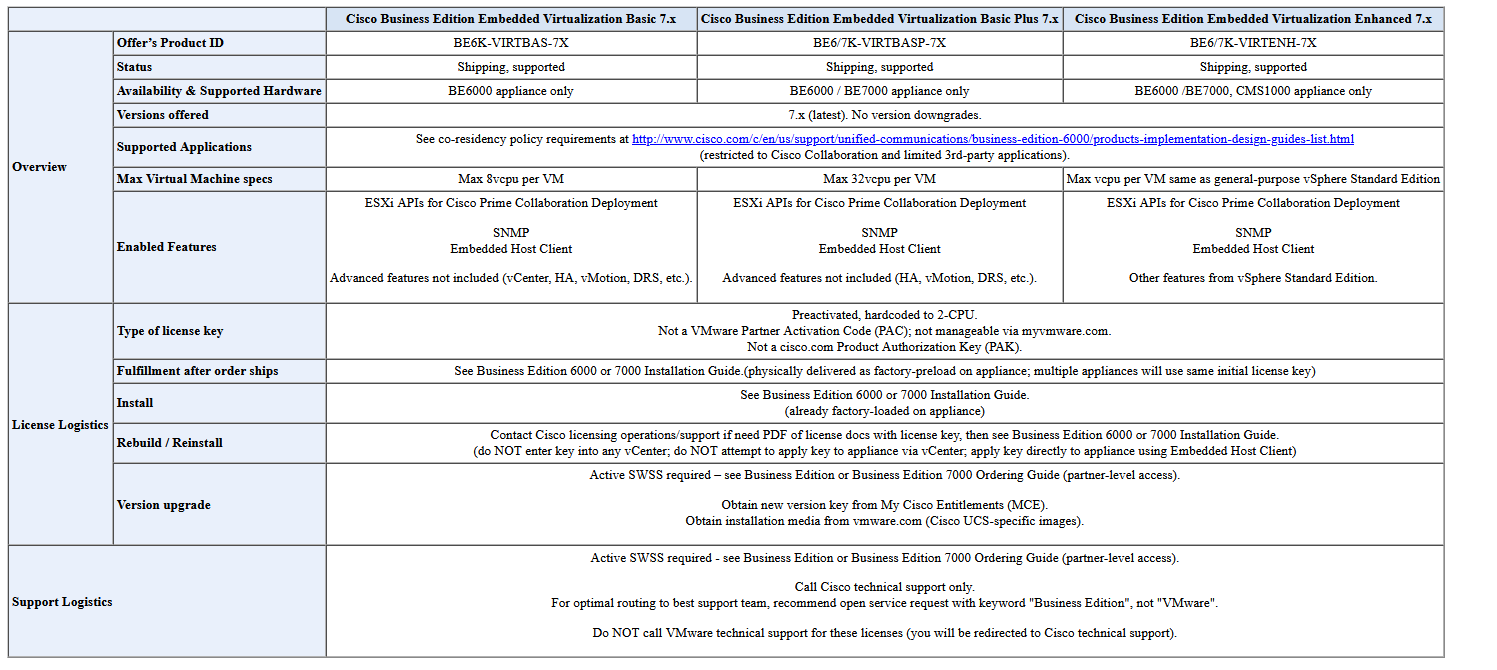
Task: Click 'Obtain new version key from My Cisco Entitlements' text
Action: pos(885,505)
